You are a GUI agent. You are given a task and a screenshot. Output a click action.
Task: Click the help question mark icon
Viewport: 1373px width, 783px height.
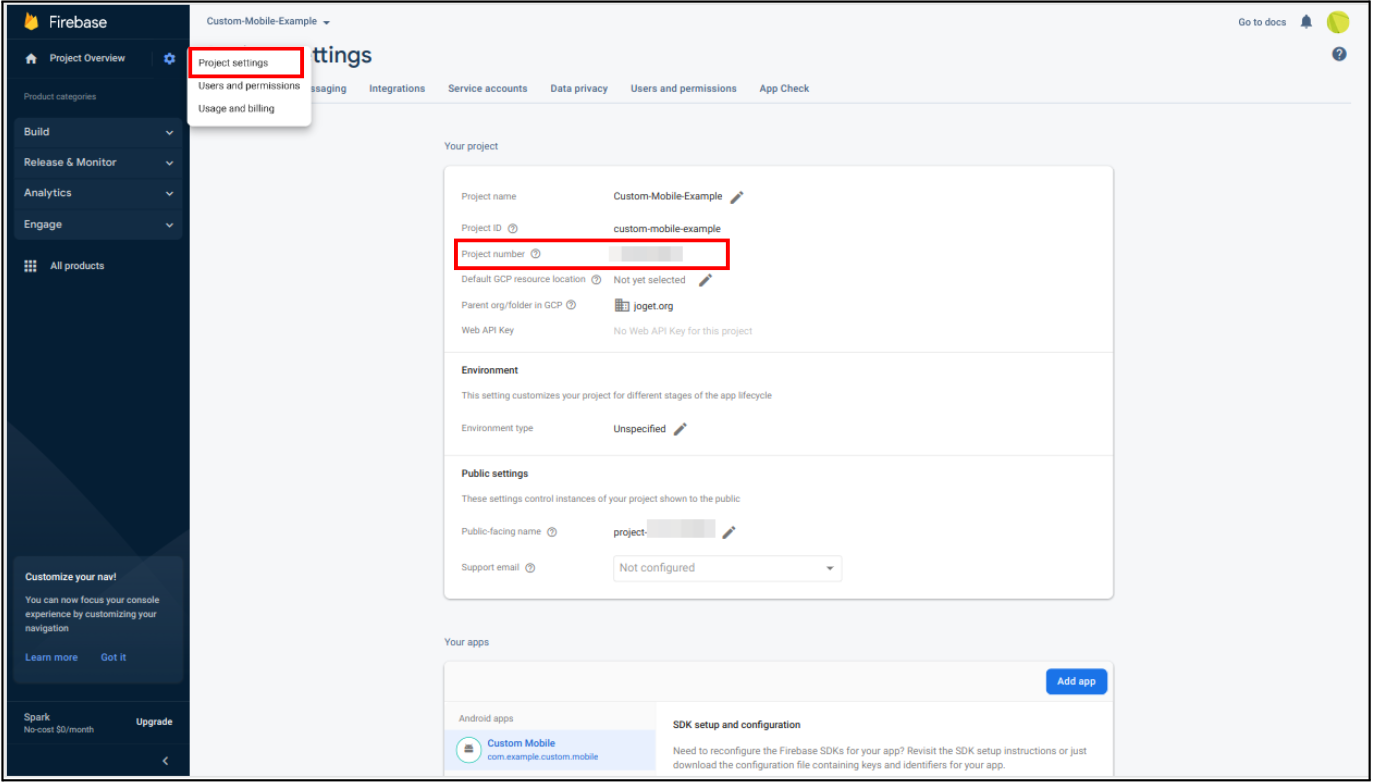pyautogui.click(x=1339, y=54)
